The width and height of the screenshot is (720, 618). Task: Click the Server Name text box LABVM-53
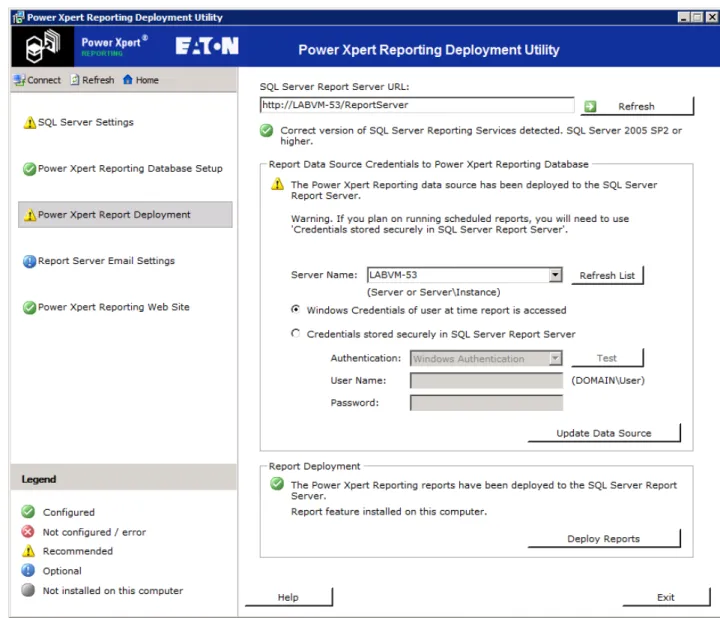tap(458, 275)
